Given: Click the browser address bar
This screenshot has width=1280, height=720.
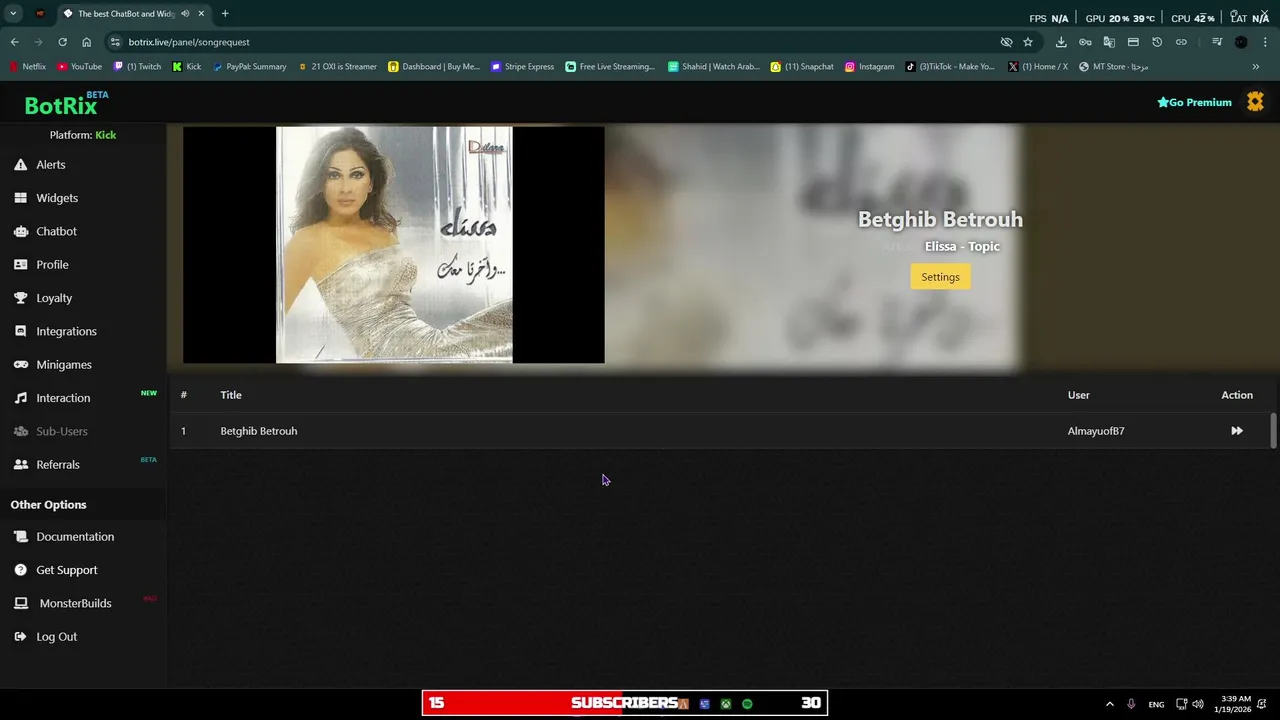Looking at the screenshot, I should [560, 42].
